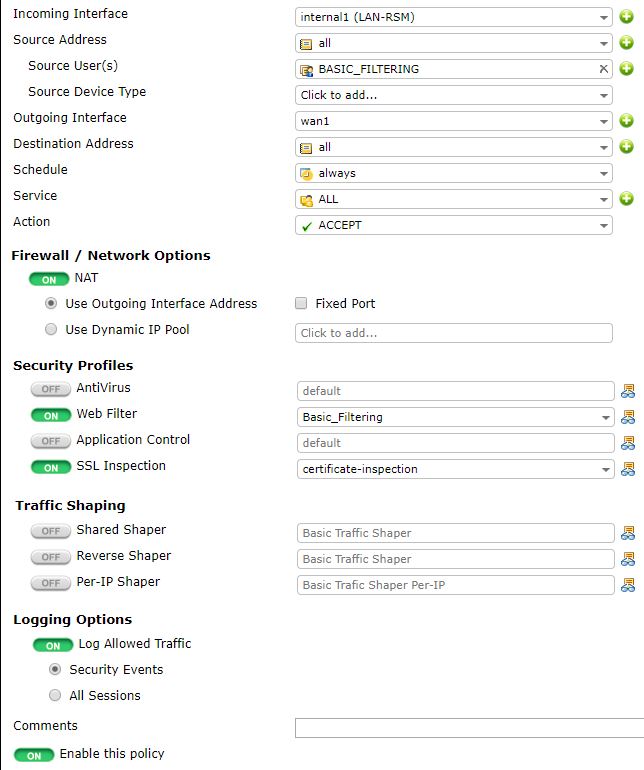The height and width of the screenshot is (770, 644).
Task: Open the Web Filter Basic_Filtering dropdown
Action: pyautogui.click(x=454, y=417)
